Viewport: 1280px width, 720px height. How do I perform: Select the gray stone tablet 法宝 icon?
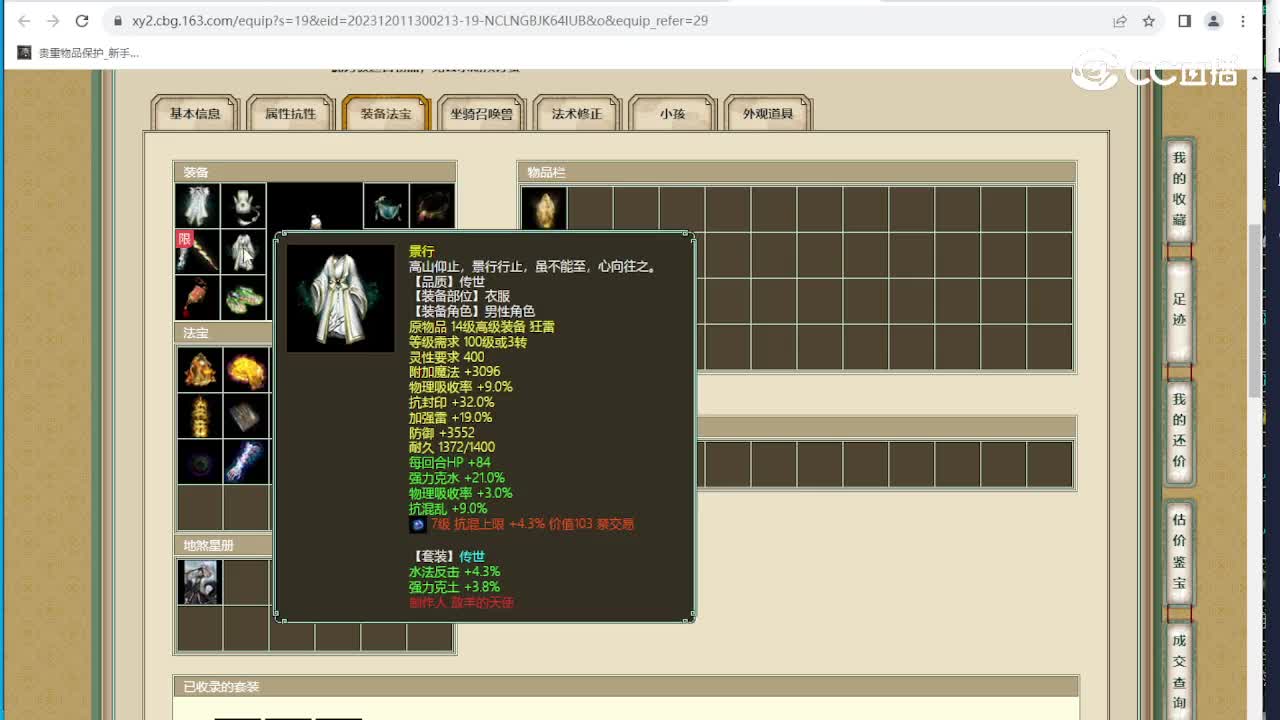[x=246, y=416]
